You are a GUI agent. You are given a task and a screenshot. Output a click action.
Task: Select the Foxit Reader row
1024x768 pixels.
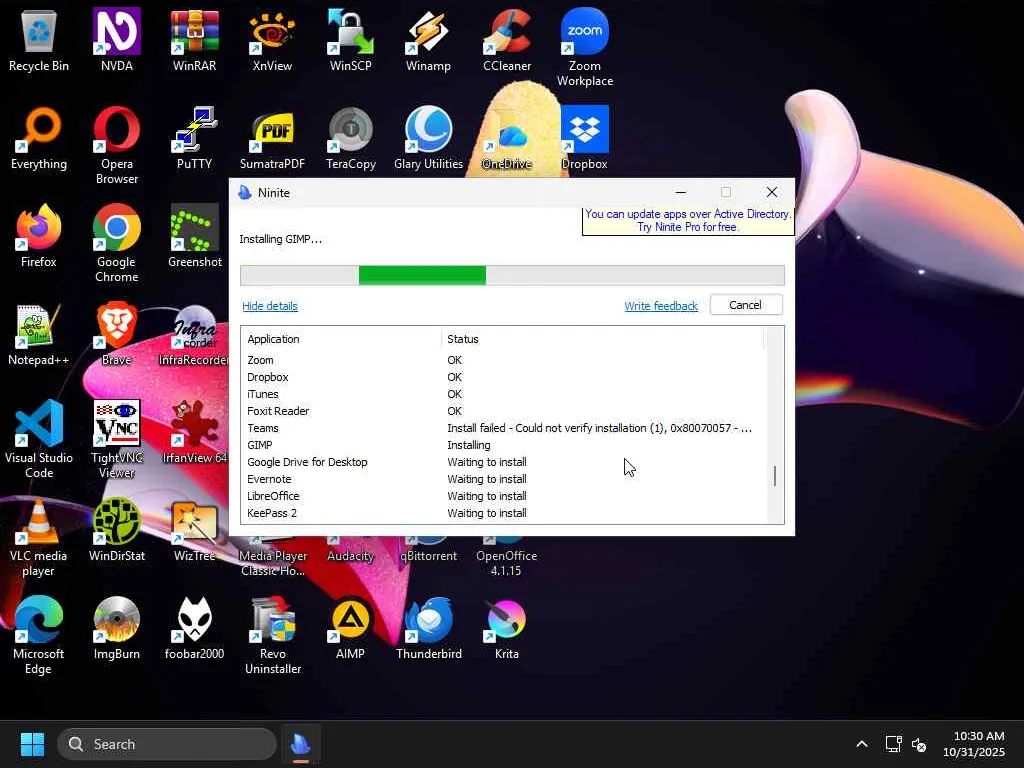click(503, 411)
